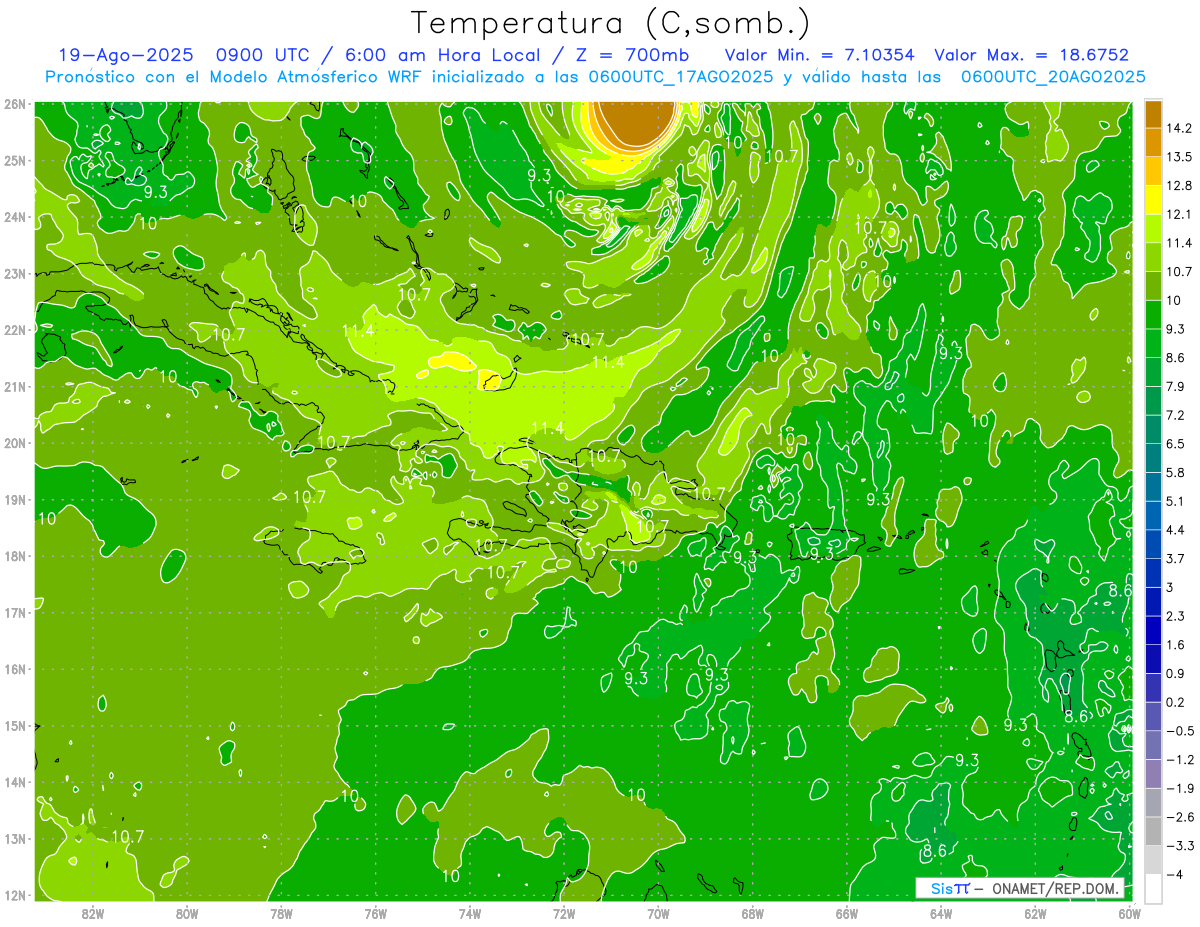Click the brown warm-core maximum on the map
Viewport: 1200px width, 927px height.
[x=634, y=122]
